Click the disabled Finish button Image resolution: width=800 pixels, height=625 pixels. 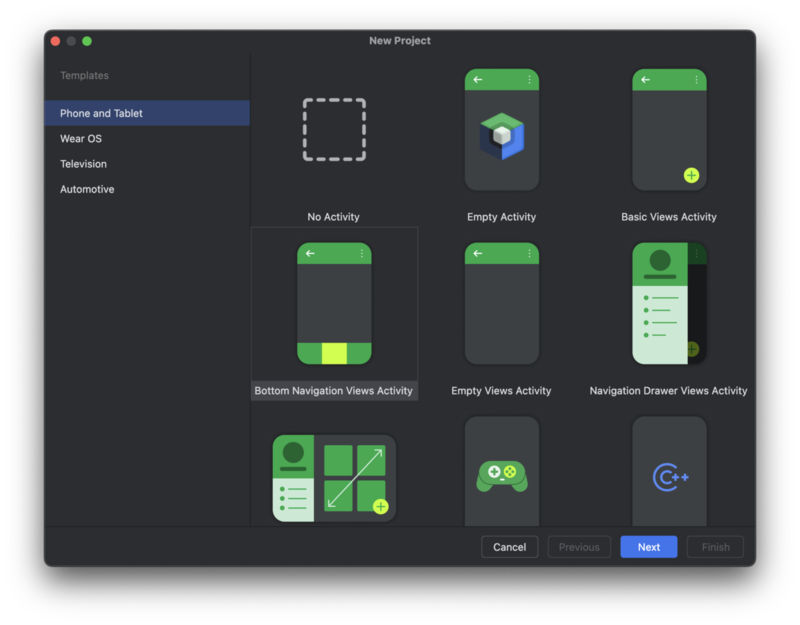coord(715,547)
